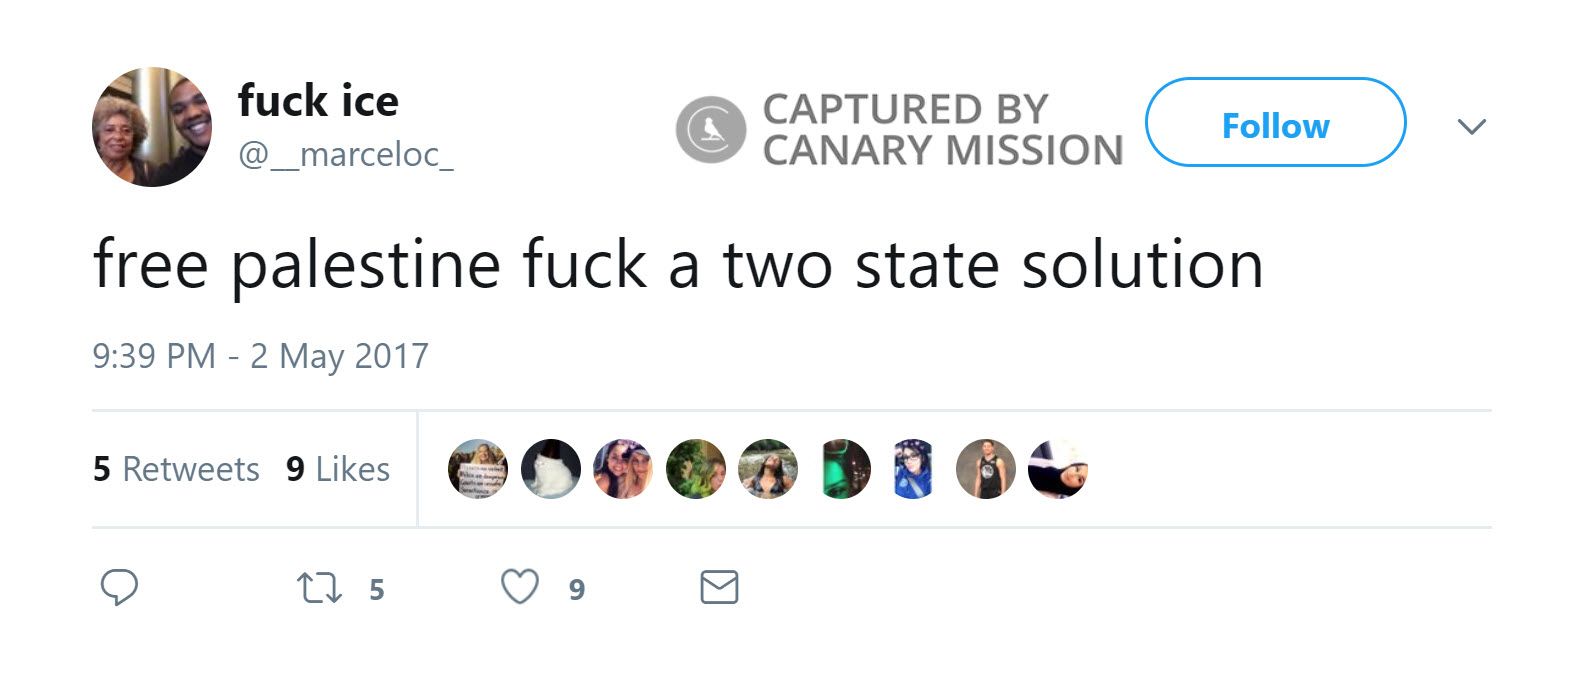Open liker avatar of two women together
Image resolution: width=1589 pixels, height=676 pixels.
623,469
